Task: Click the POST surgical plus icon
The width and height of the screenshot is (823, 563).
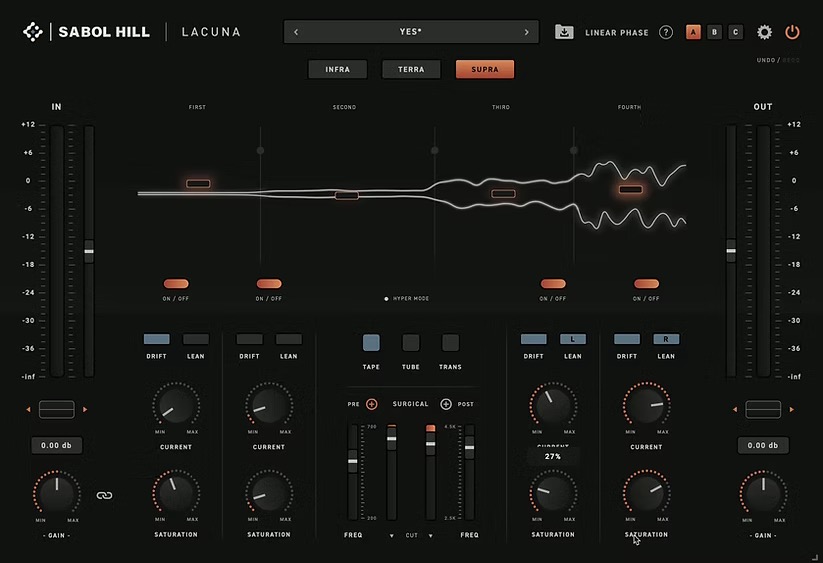Action: pyautogui.click(x=446, y=404)
